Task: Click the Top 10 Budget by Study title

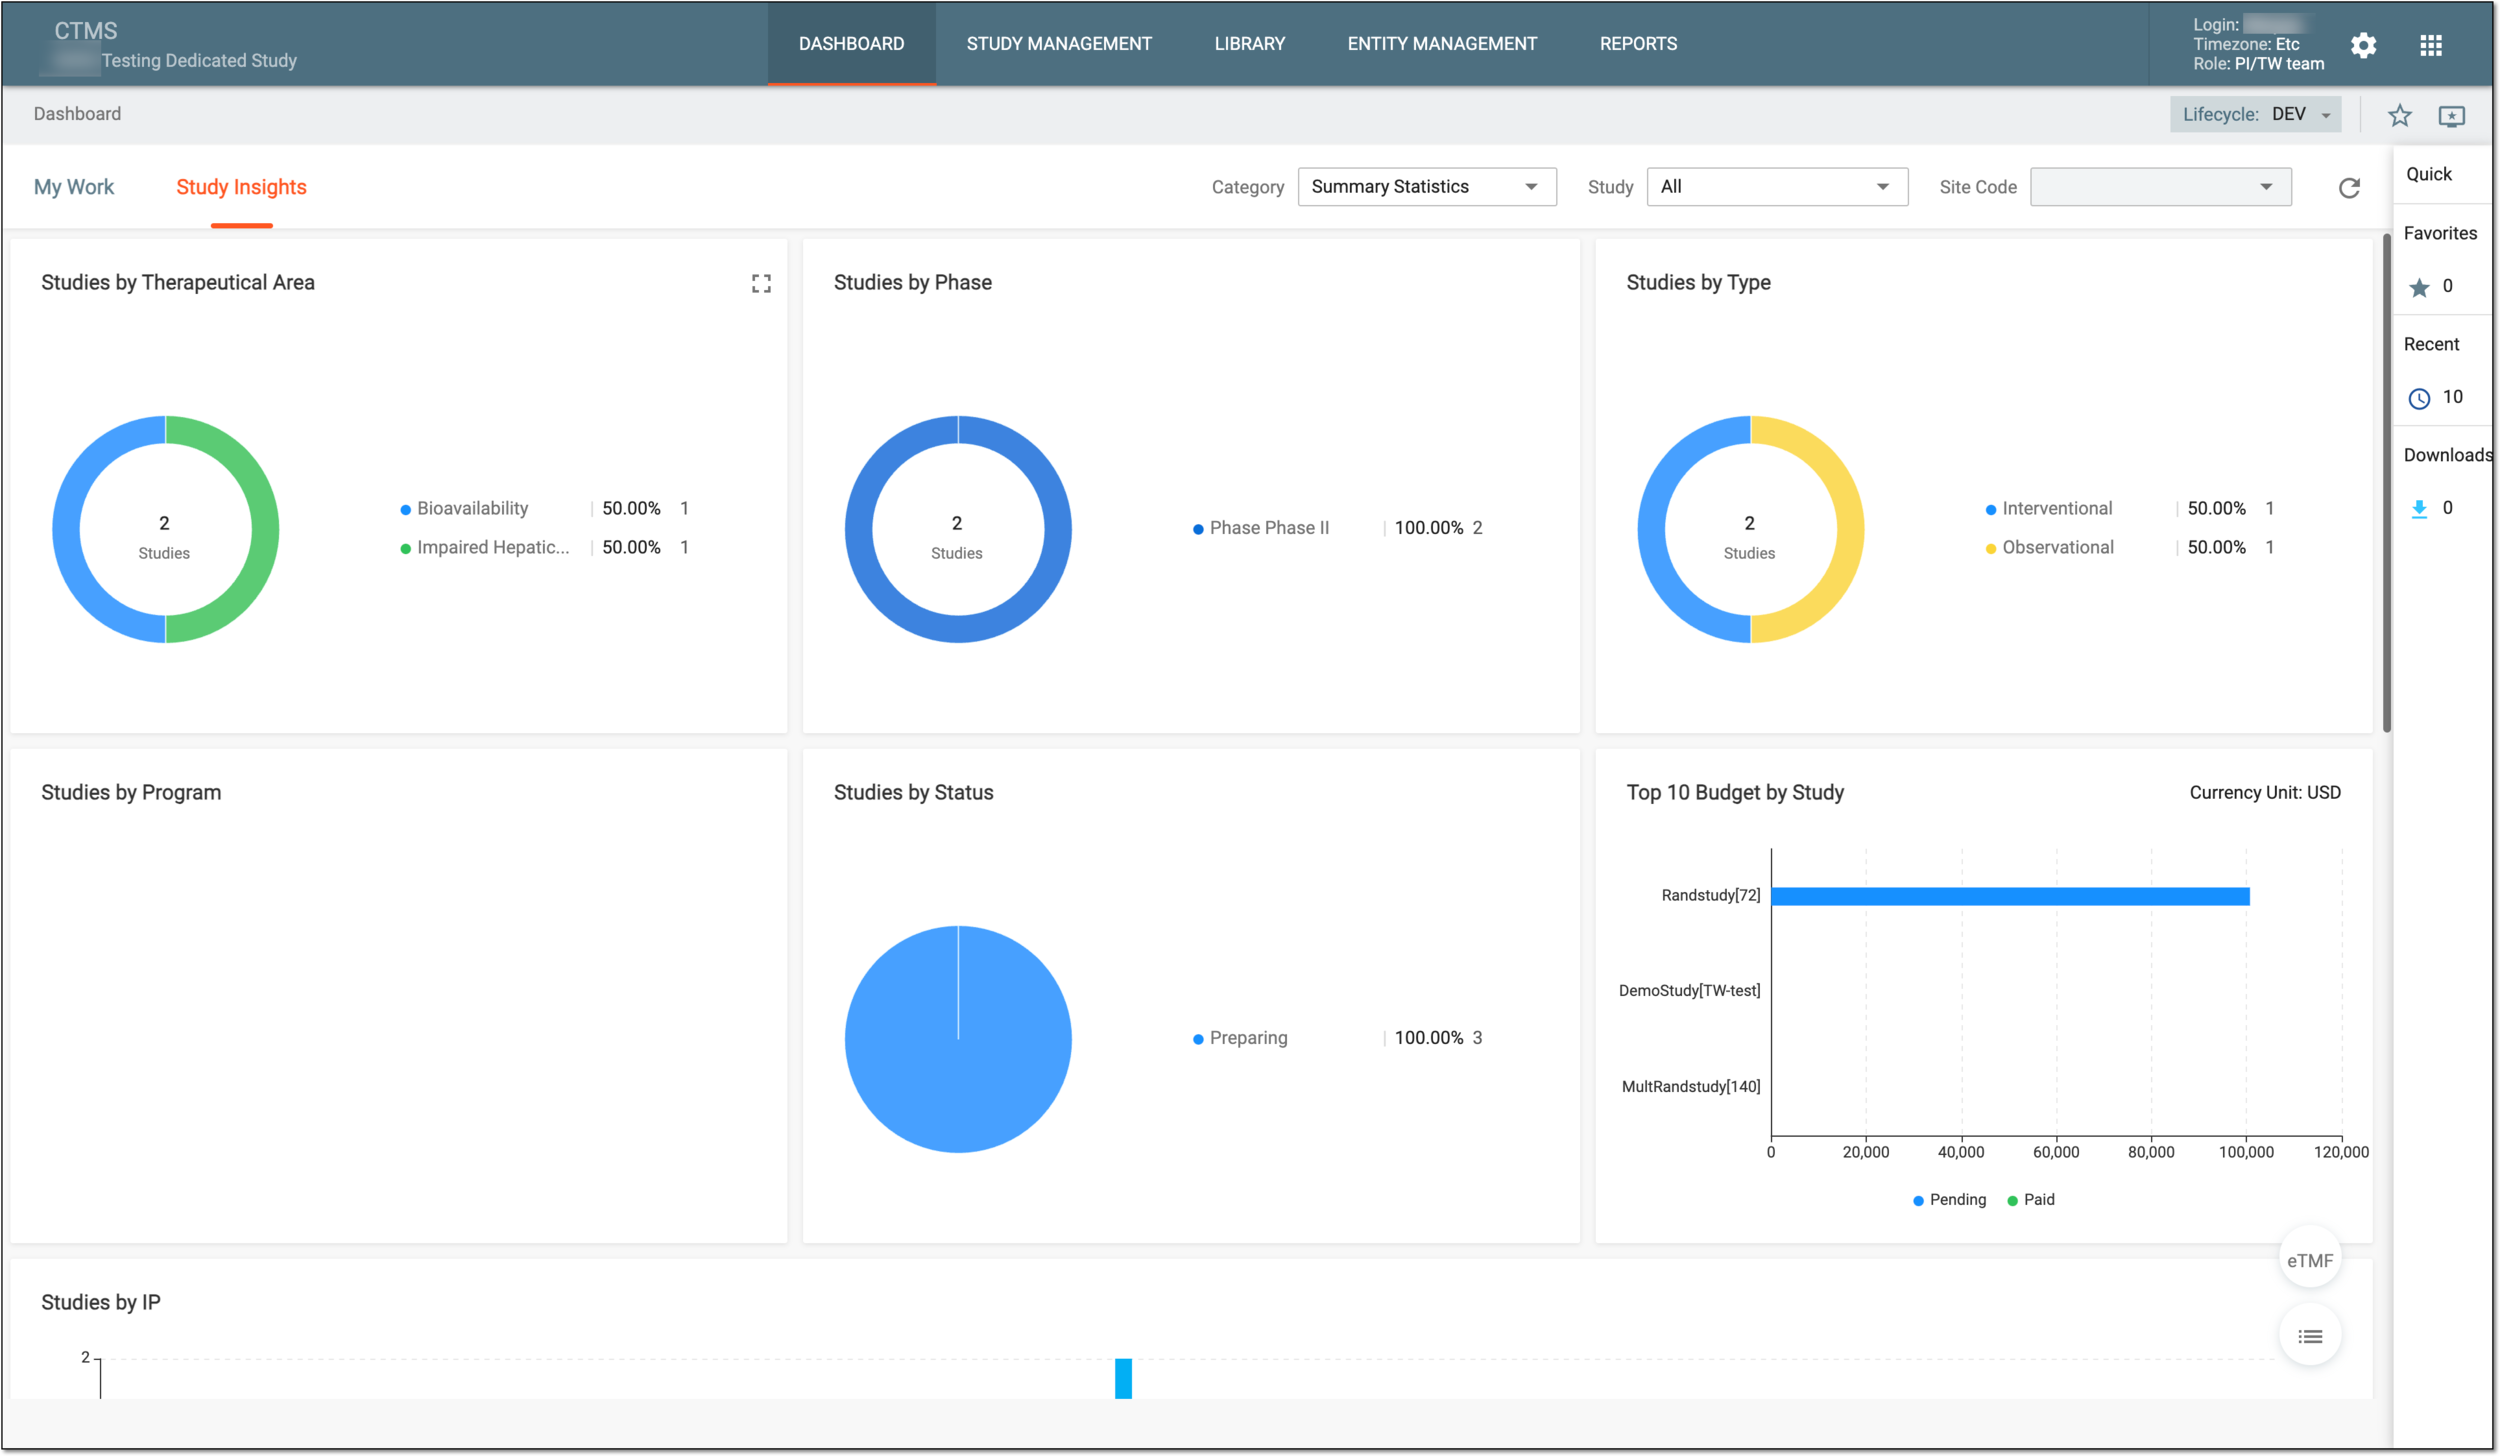Action: [x=1734, y=793]
